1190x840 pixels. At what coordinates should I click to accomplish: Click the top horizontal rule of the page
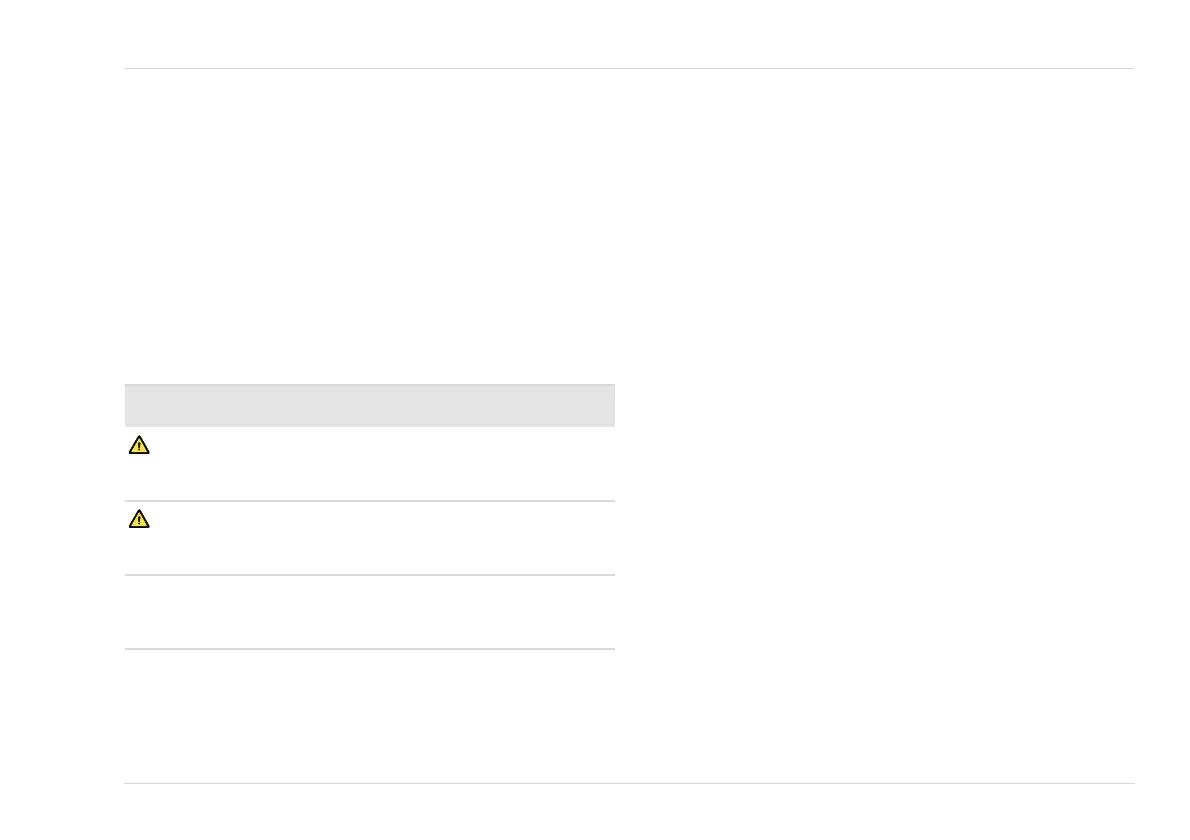pyautogui.click(x=629, y=68)
